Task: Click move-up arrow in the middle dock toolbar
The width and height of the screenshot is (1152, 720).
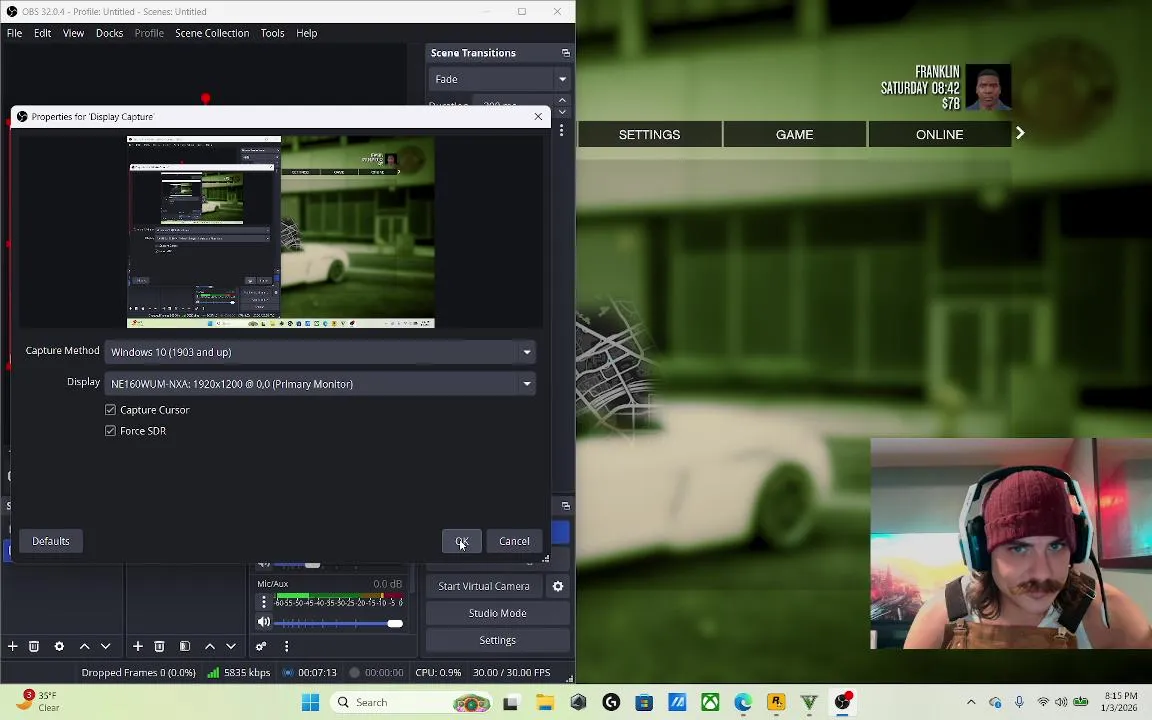Action: click(210, 646)
